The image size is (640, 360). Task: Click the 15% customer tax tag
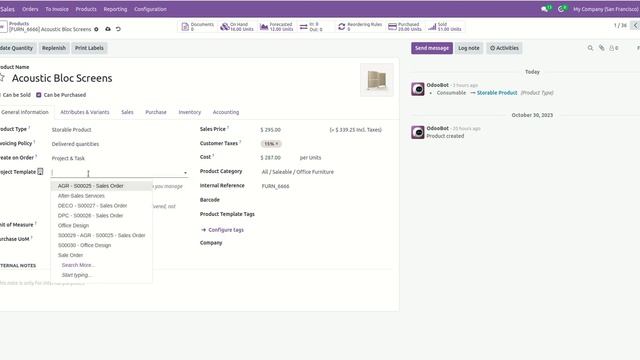point(271,144)
